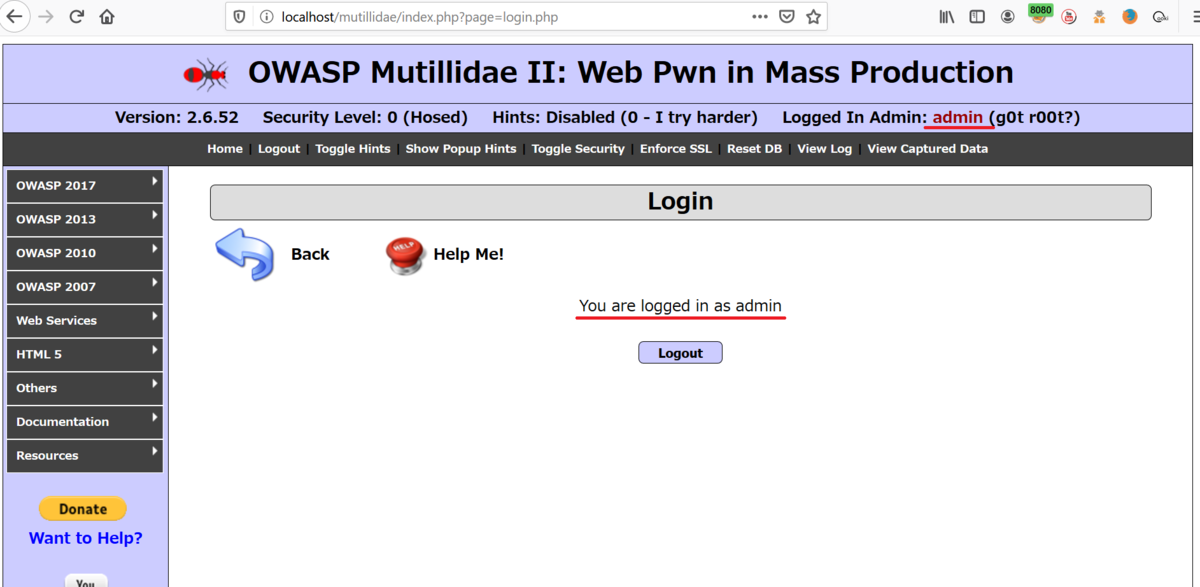The width and height of the screenshot is (1200, 587).
Task: Open the Firefox Library icon
Action: pos(946,17)
